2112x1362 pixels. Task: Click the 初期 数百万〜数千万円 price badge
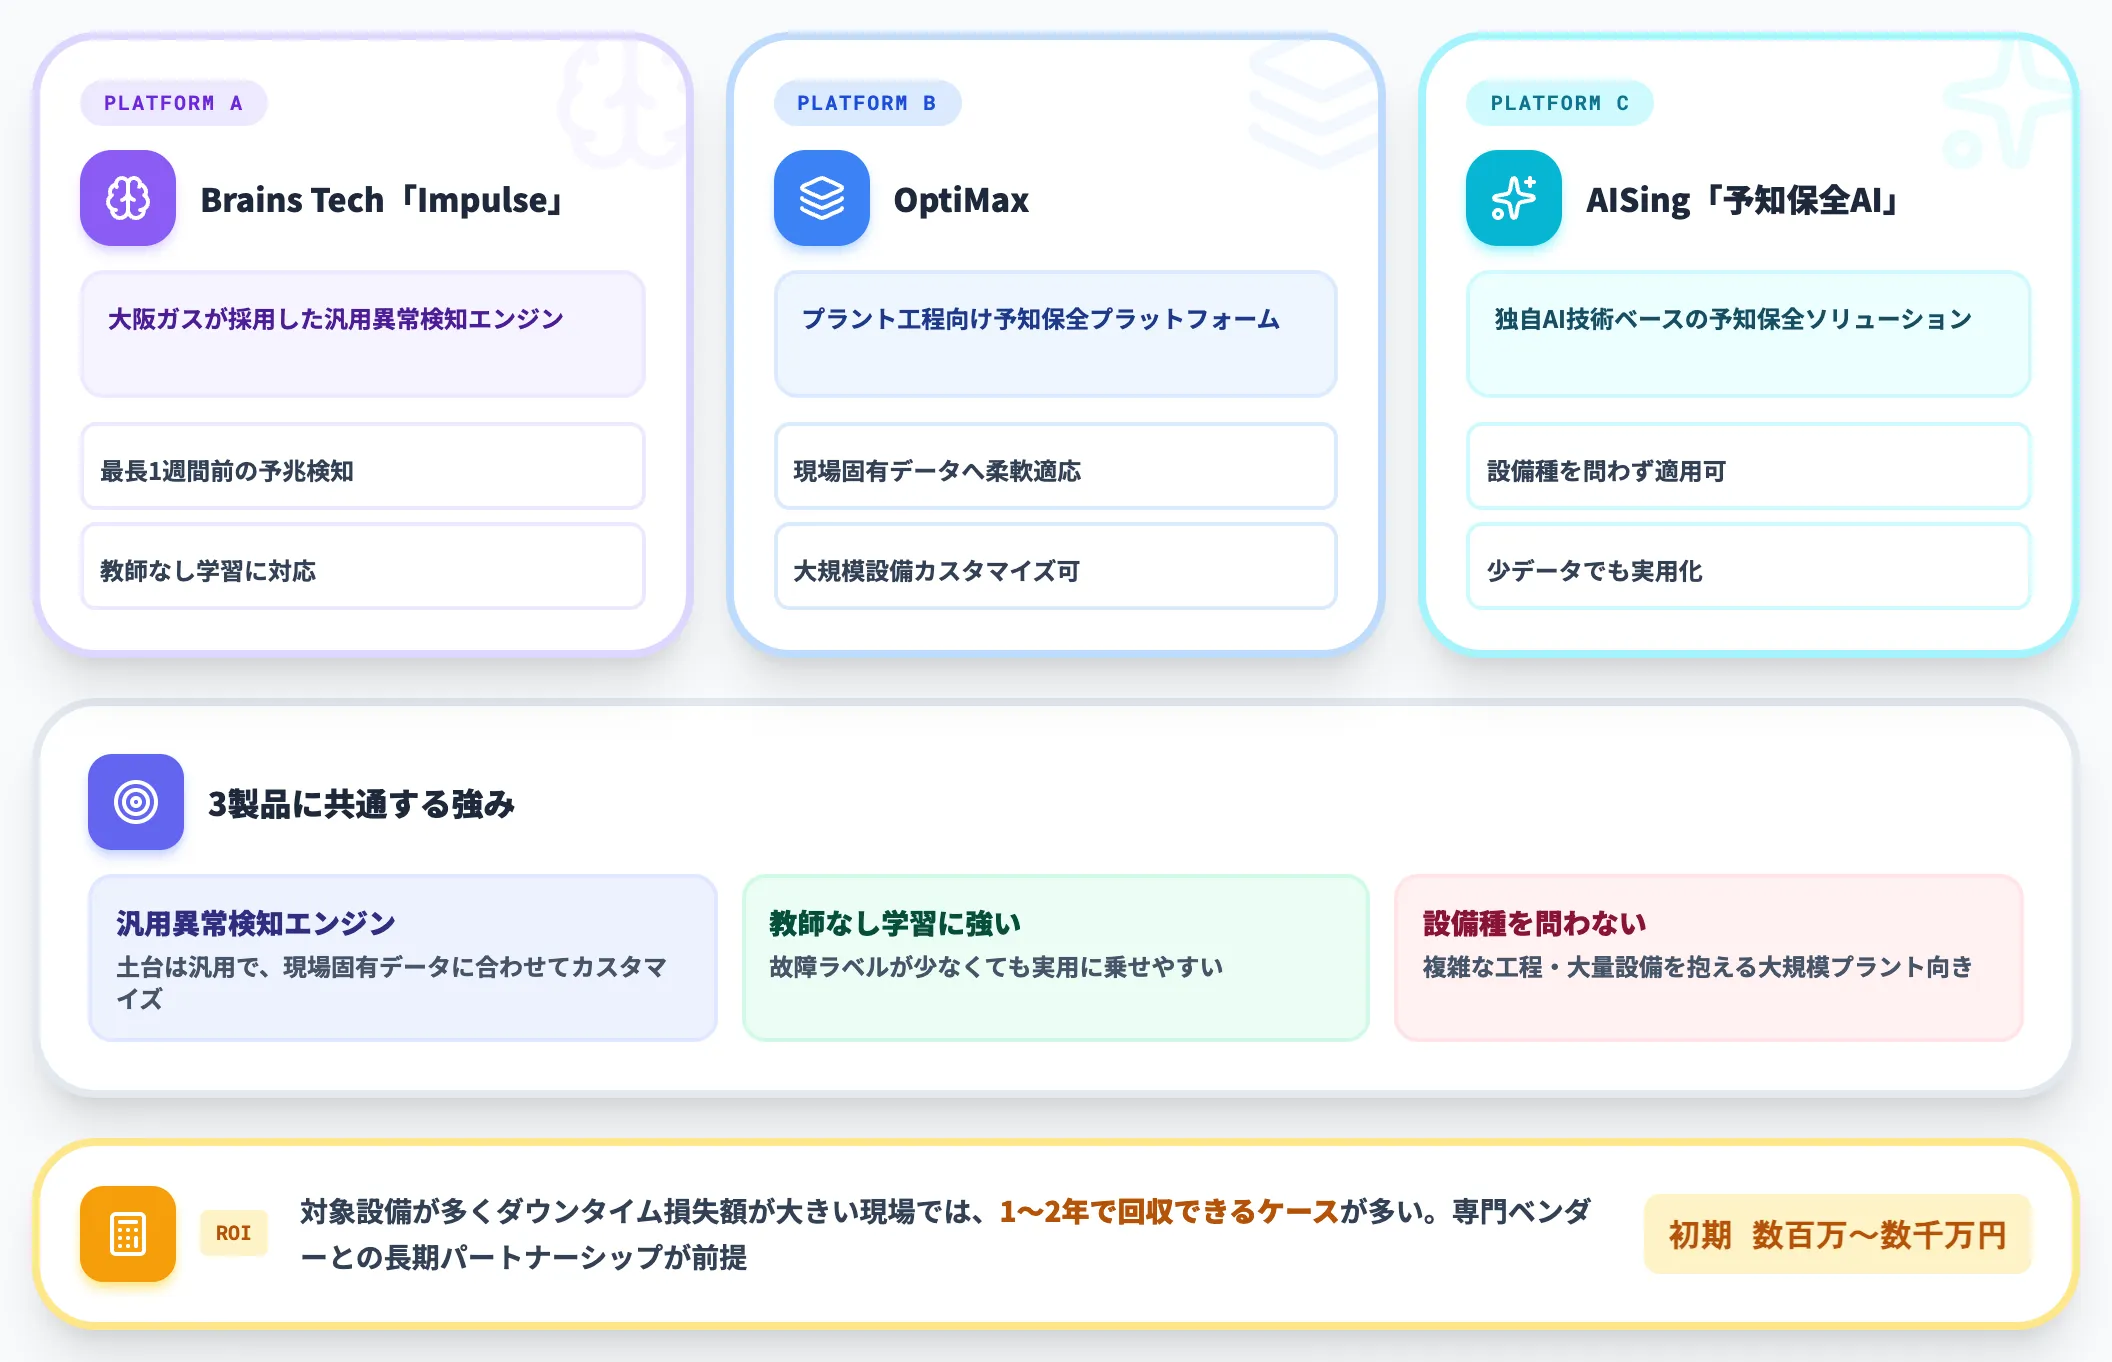tap(1837, 1234)
